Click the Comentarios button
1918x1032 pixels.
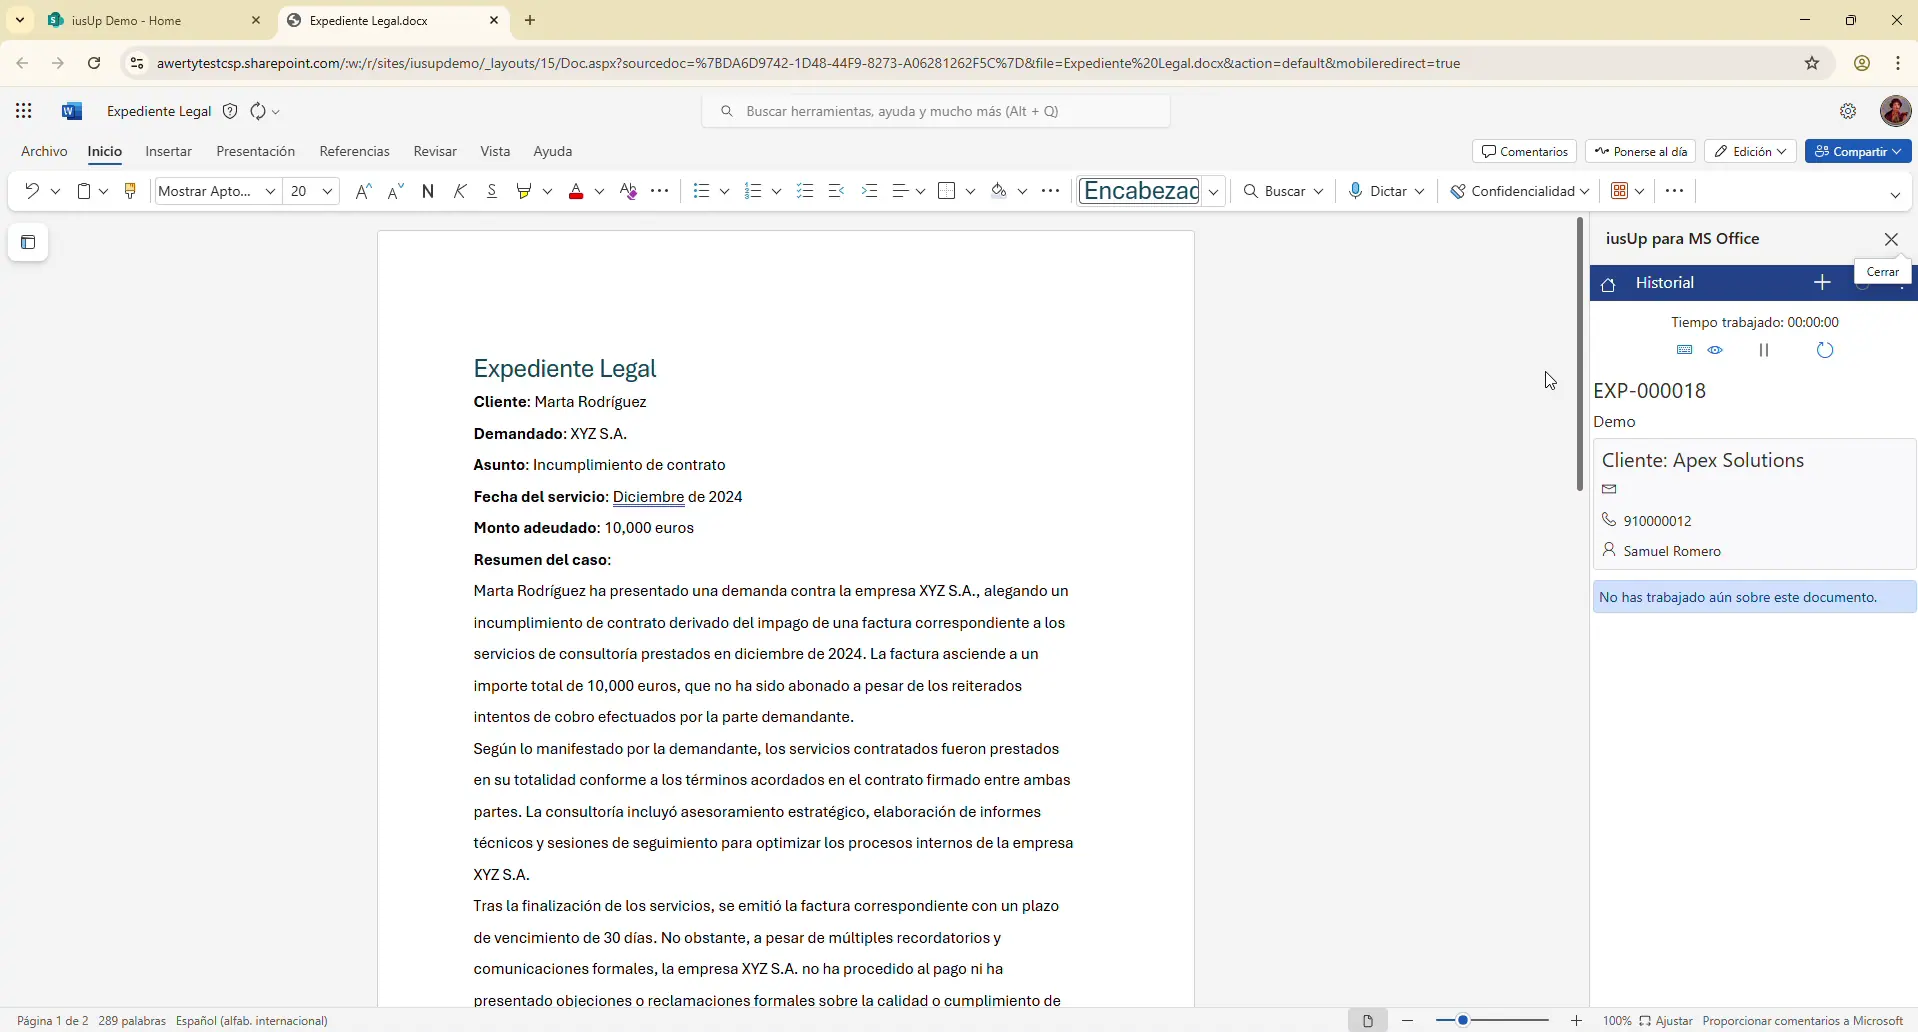pyautogui.click(x=1524, y=151)
